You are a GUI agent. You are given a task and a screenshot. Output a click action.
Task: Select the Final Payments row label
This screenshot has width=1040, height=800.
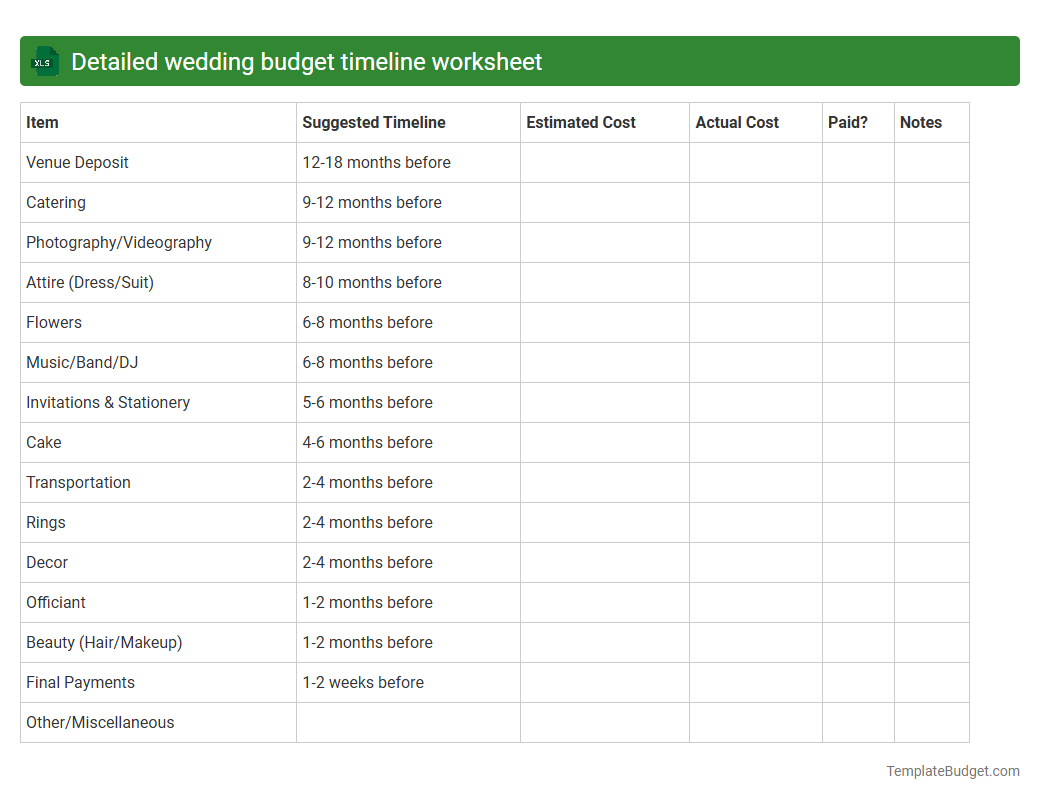[x=80, y=682]
